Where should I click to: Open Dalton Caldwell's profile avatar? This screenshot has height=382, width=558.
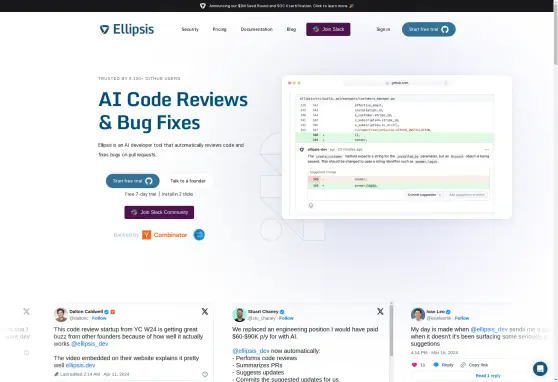click(60, 315)
